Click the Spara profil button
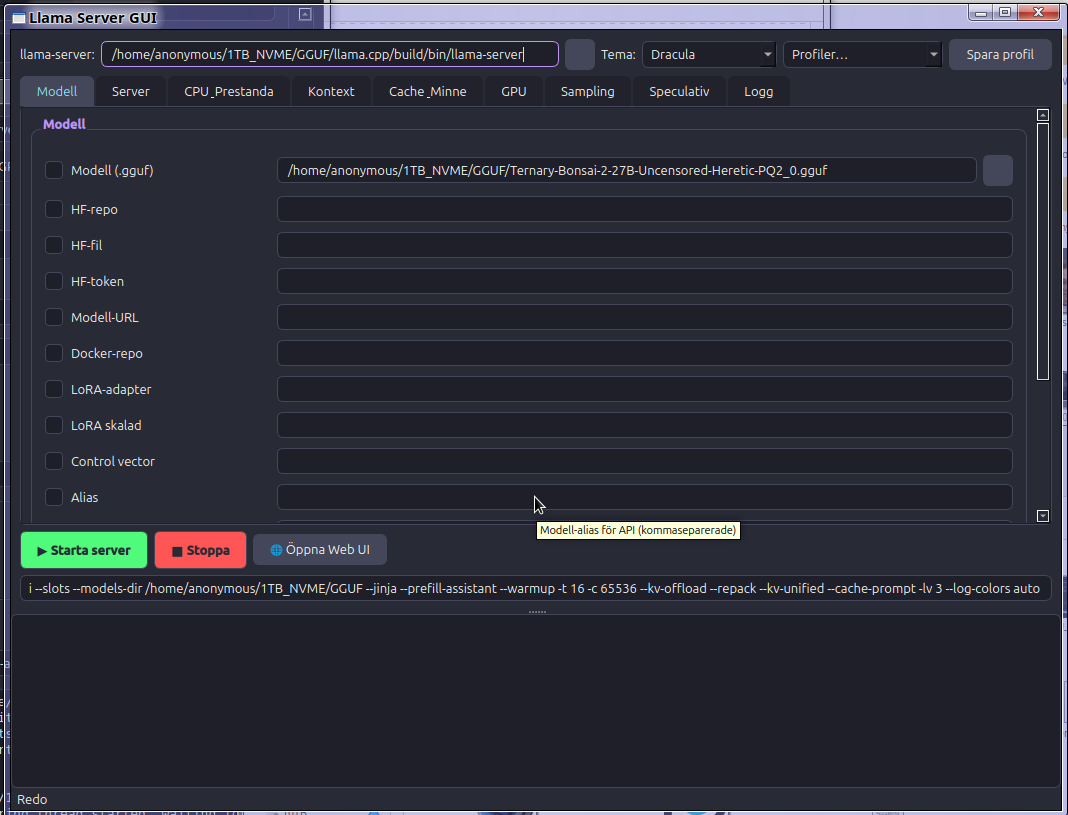The width and height of the screenshot is (1068, 815). (1000, 54)
